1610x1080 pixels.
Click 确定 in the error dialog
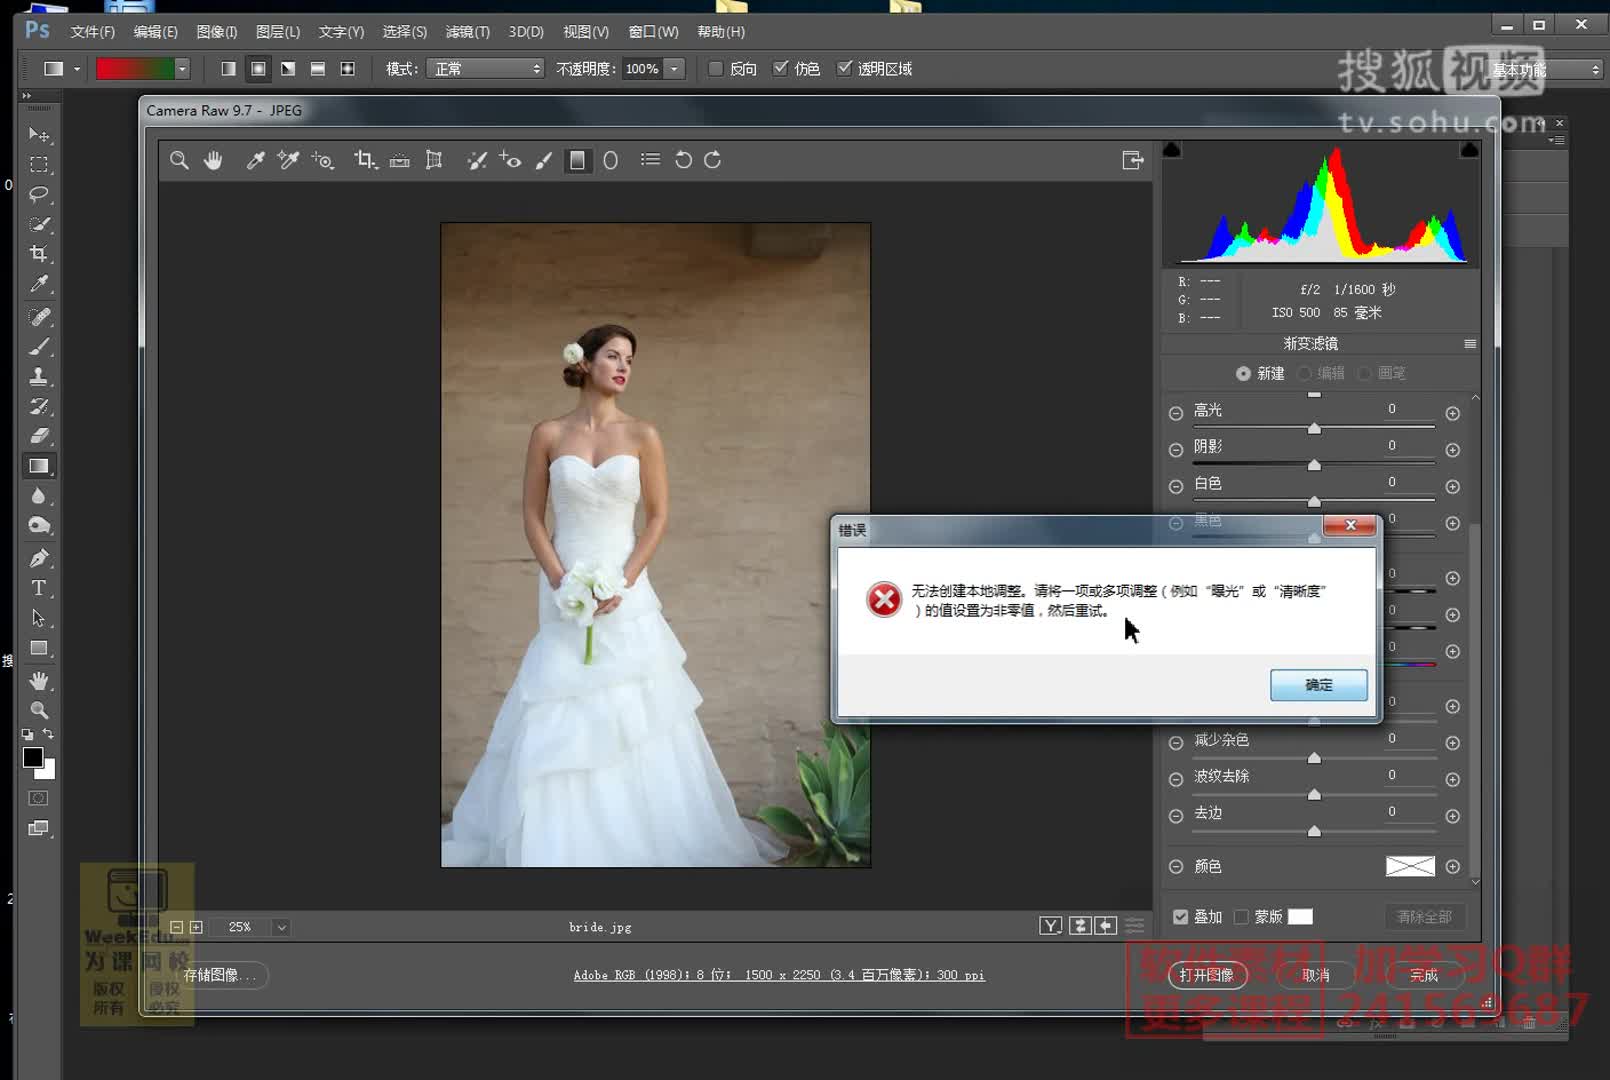click(x=1318, y=685)
